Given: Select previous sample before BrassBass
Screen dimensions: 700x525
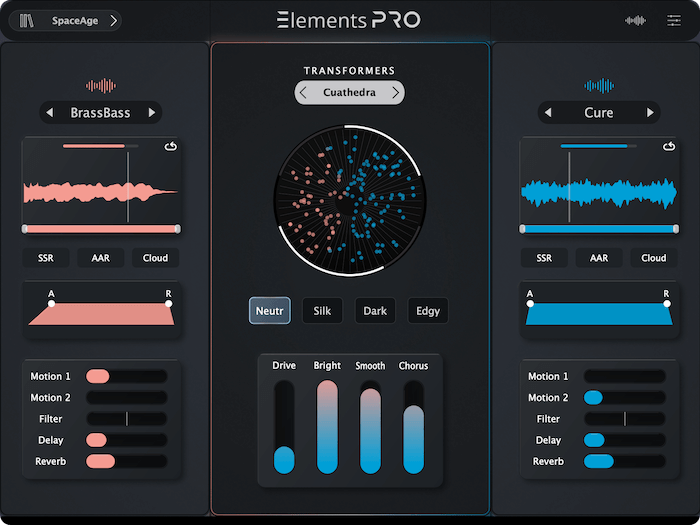Looking at the screenshot, I should pos(50,113).
